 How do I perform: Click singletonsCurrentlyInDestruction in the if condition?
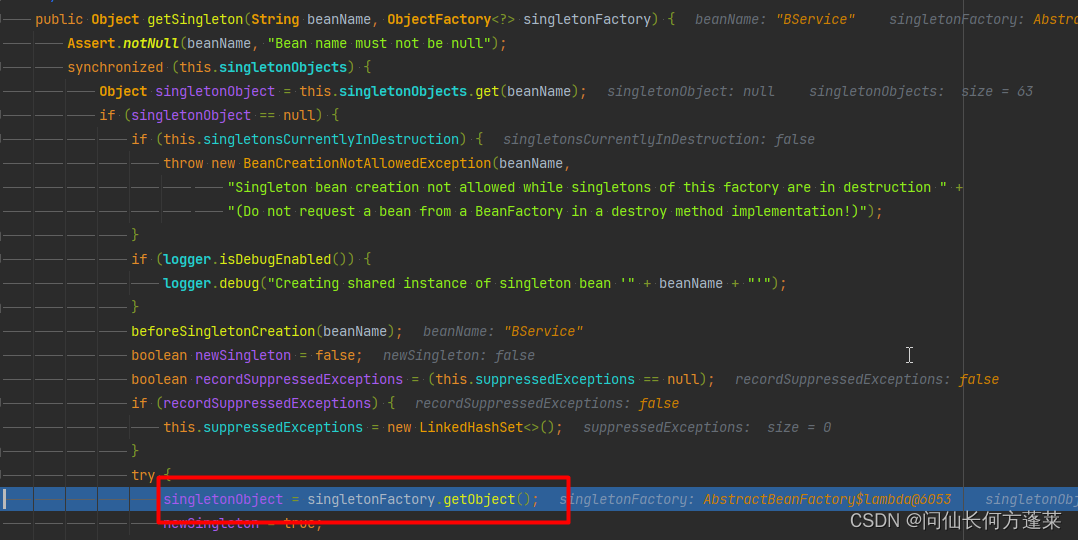pyautogui.click(x=331, y=140)
